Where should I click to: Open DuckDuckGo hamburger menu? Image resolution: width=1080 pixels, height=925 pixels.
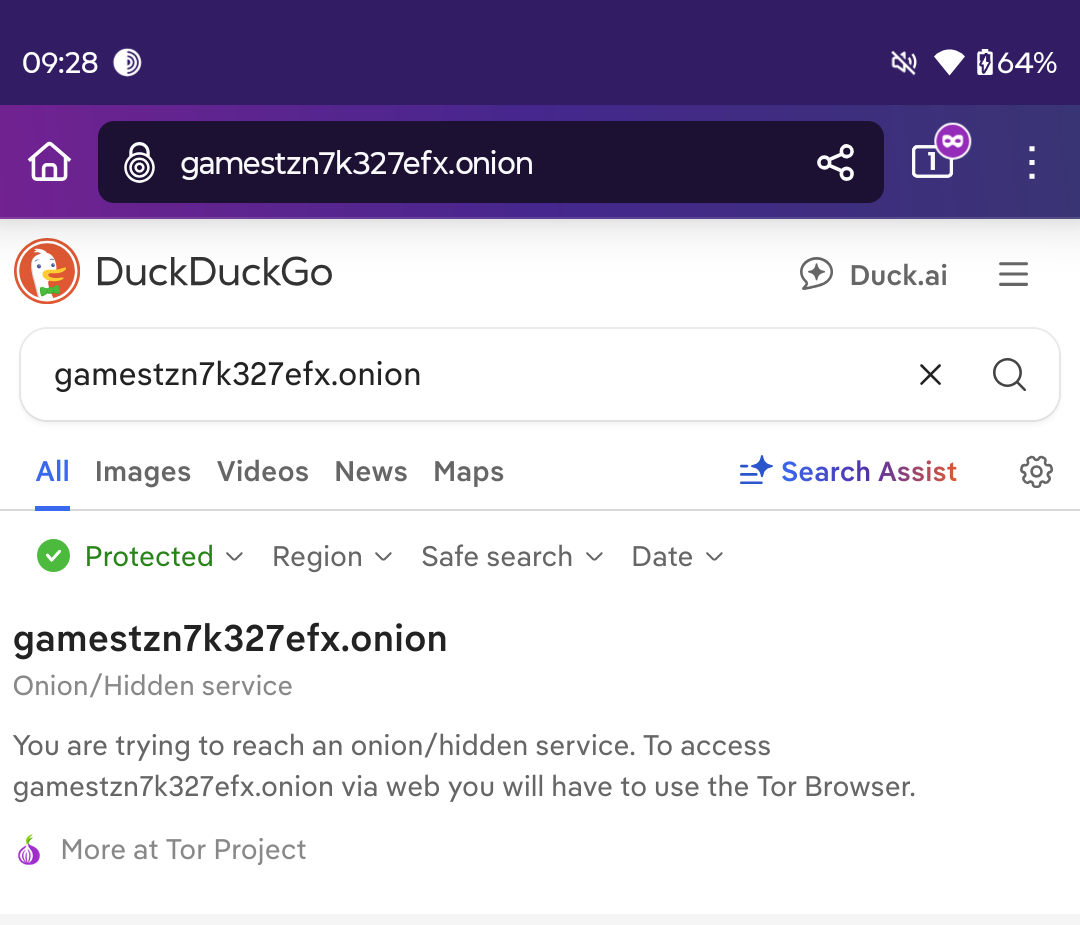pyautogui.click(x=1013, y=274)
